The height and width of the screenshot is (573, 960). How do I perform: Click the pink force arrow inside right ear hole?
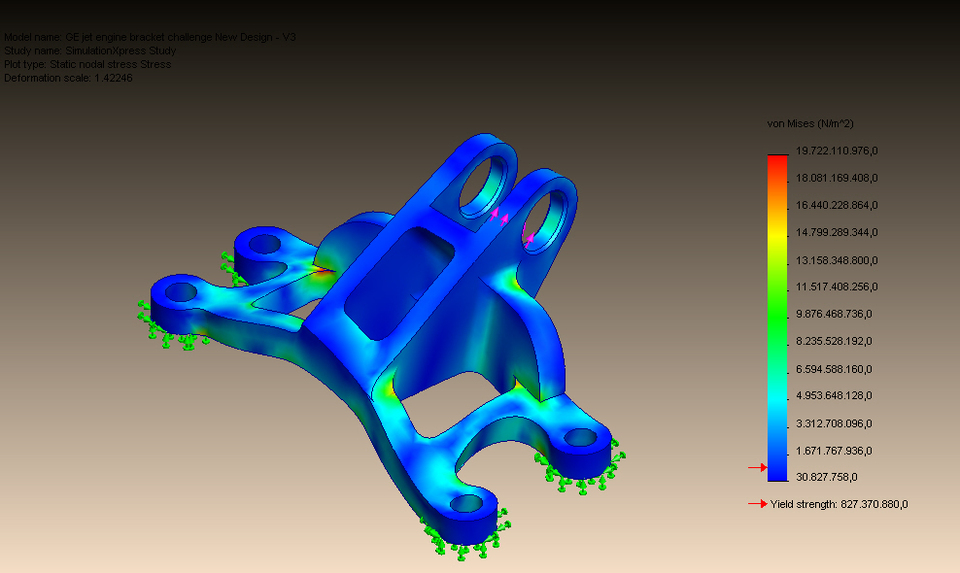(528, 238)
